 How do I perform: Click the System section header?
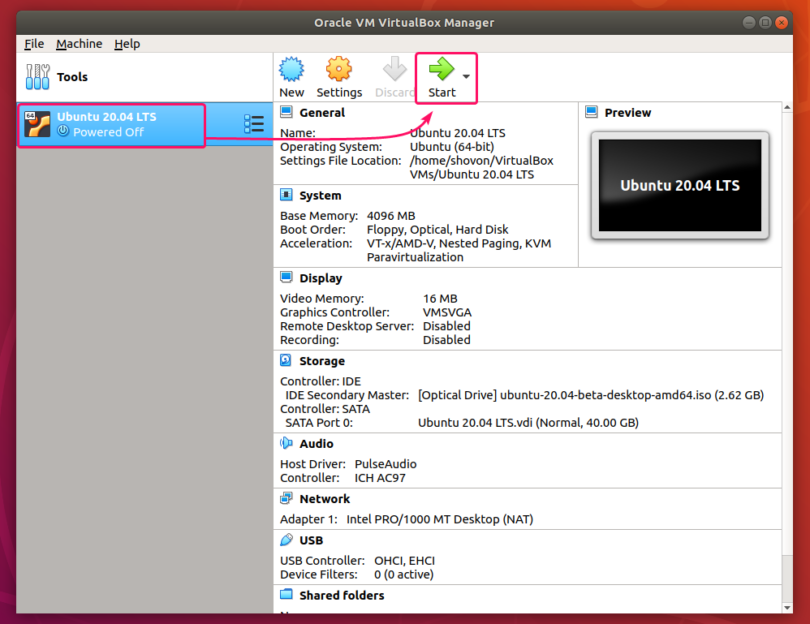[x=320, y=196]
